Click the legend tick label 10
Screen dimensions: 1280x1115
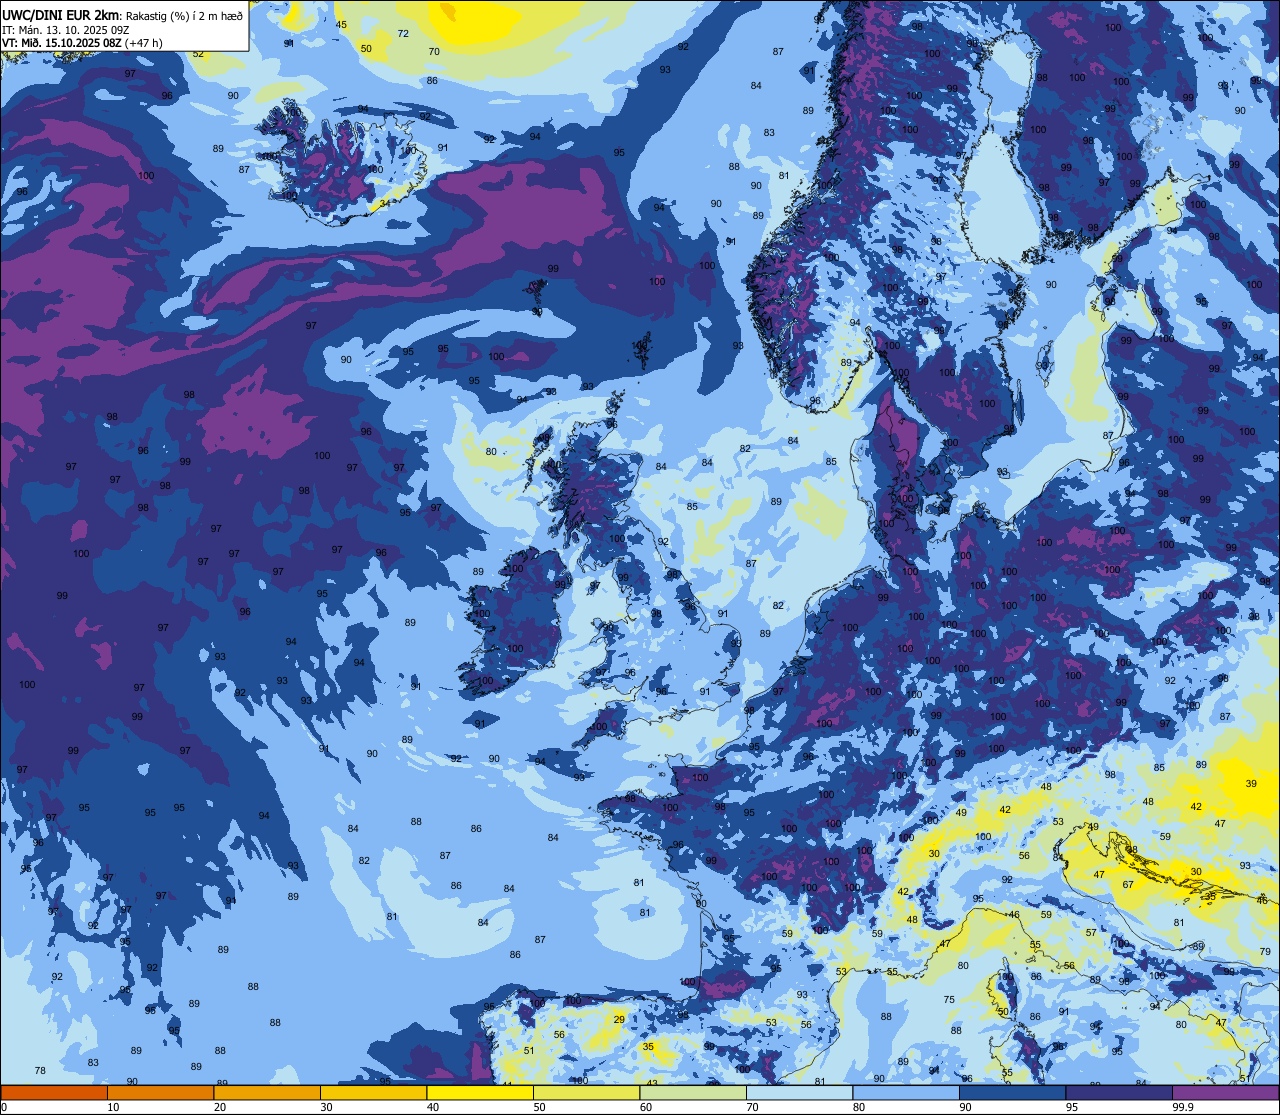pos(113,1107)
